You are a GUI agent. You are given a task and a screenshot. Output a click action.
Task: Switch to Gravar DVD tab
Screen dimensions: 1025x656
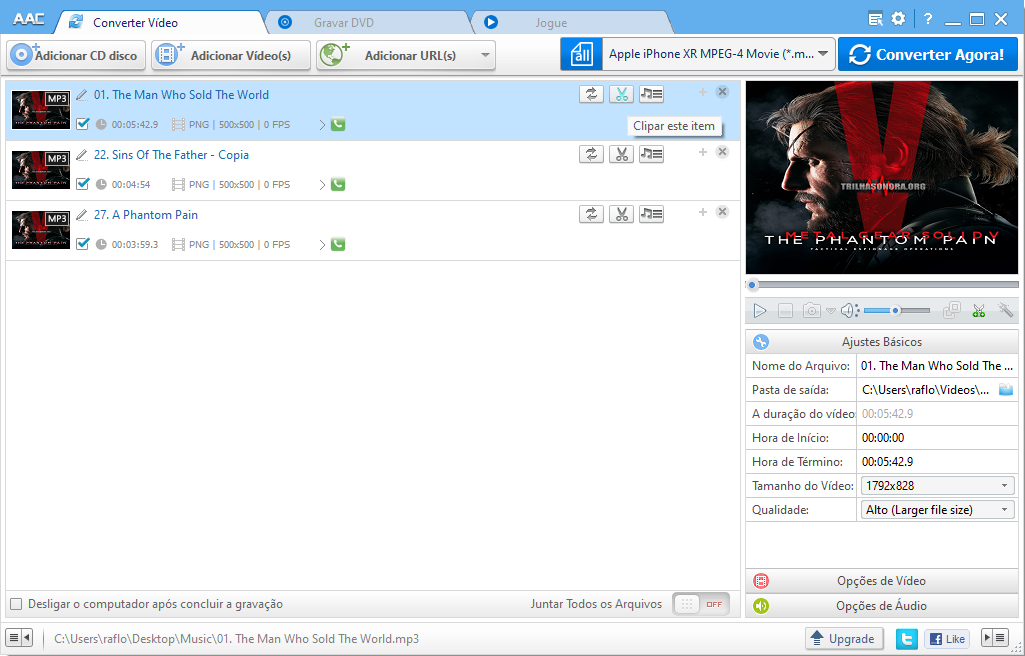tap(343, 22)
